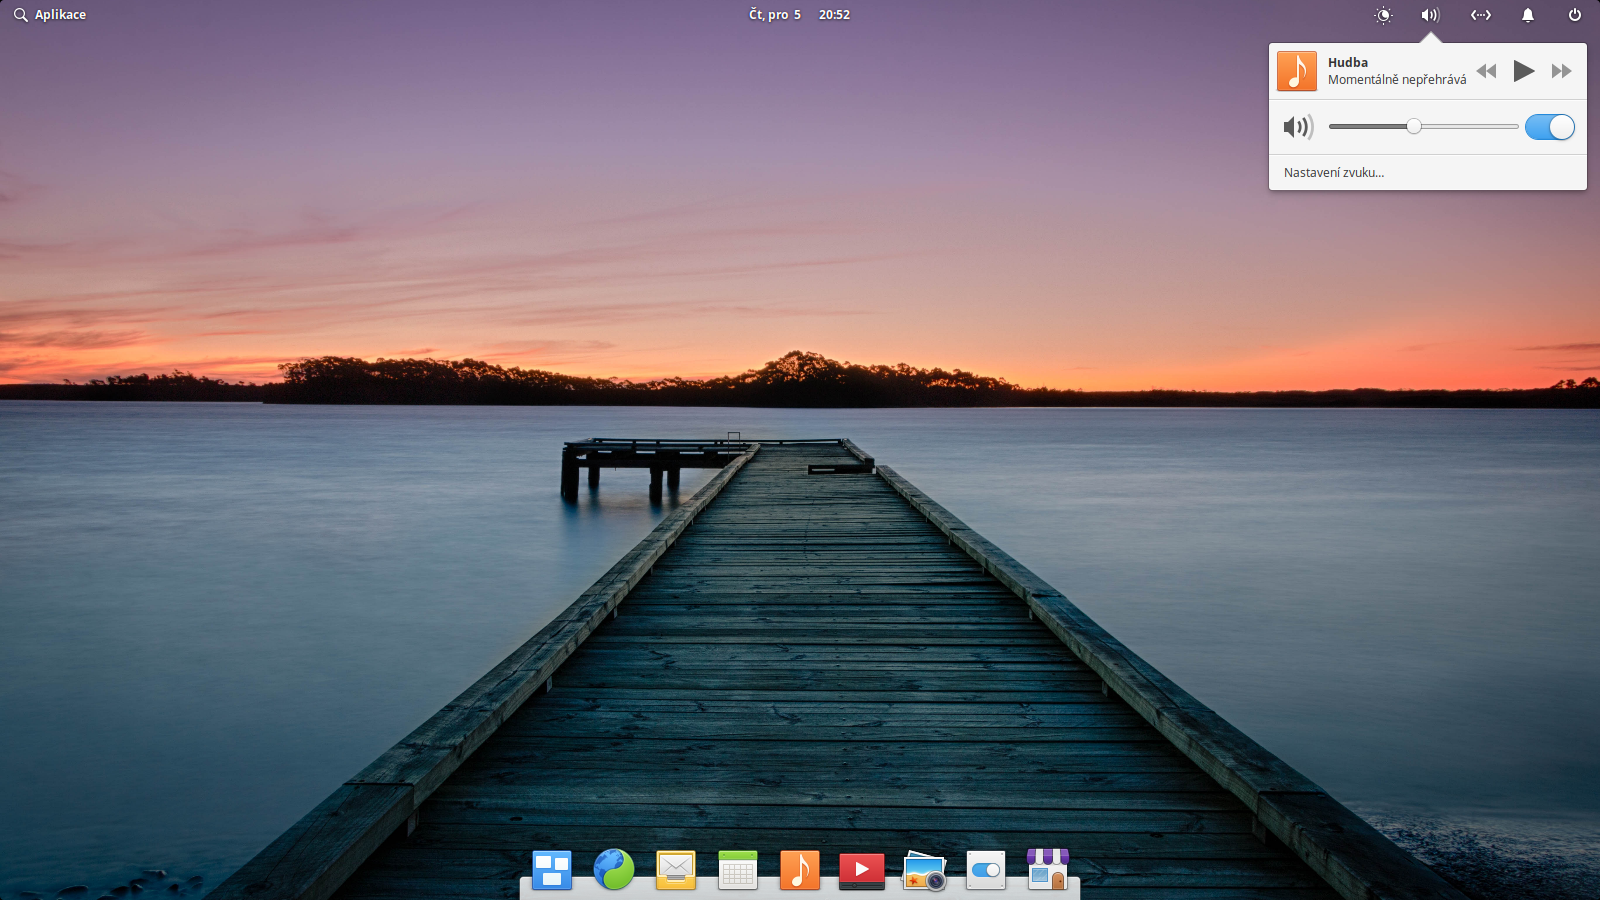
Task: Launch the web browser from the dock
Action: pos(613,869)
